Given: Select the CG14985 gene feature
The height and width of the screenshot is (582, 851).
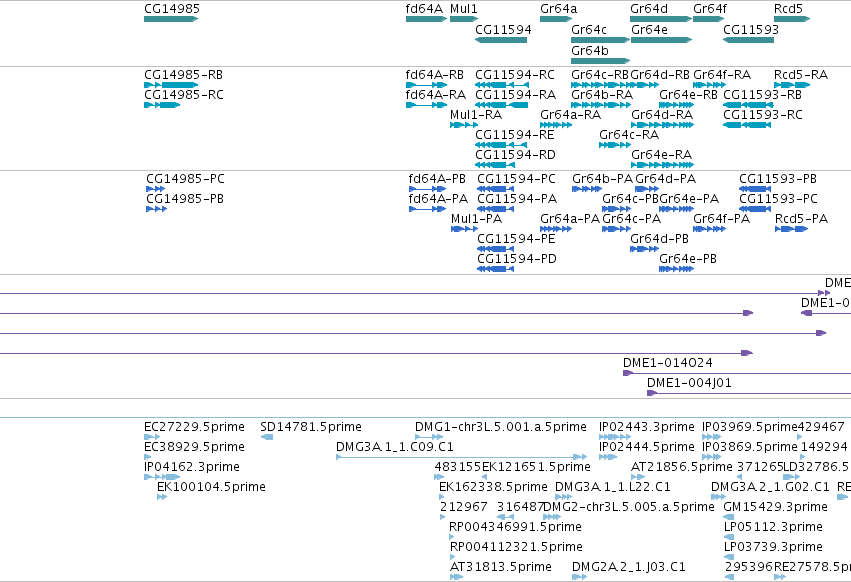Looking at the screenshot, I should (x=171, y=19).
